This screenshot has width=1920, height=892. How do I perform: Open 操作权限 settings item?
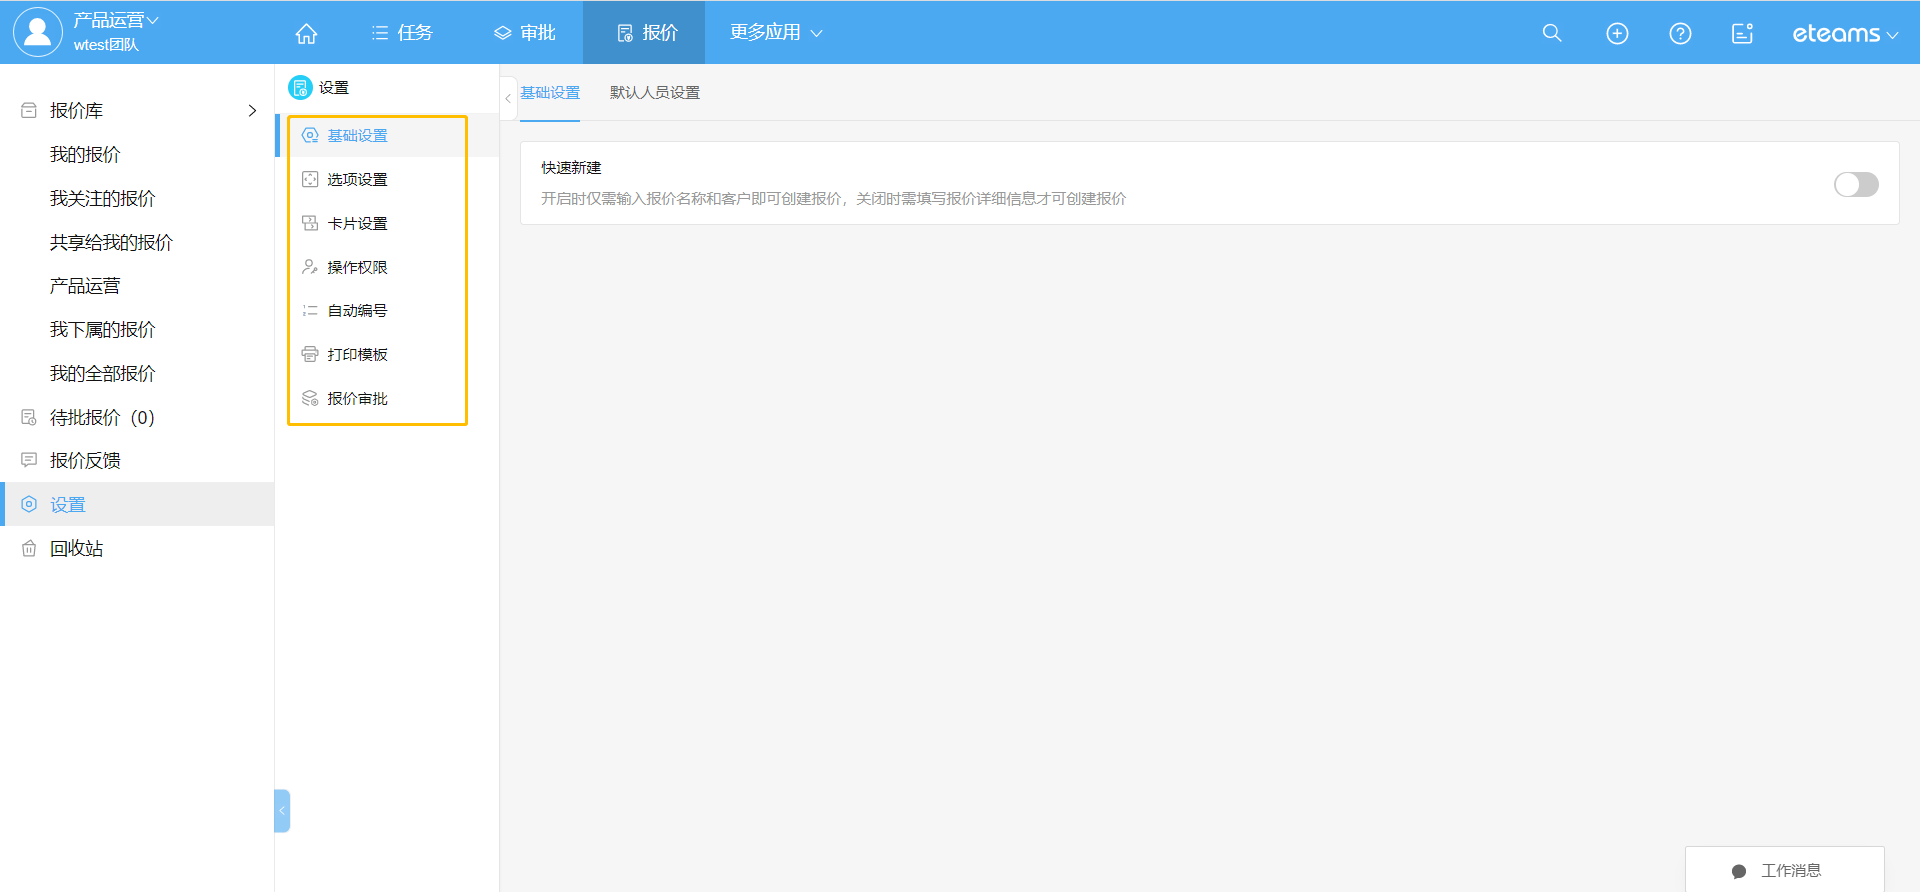pyautogui.click(x=357, y=267)
